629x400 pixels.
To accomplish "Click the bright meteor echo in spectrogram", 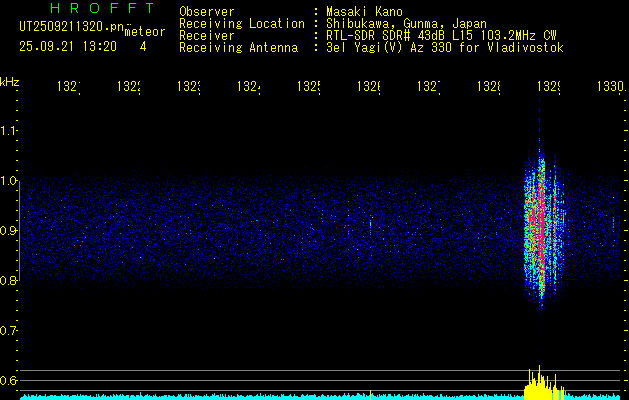I will [540, 225].
